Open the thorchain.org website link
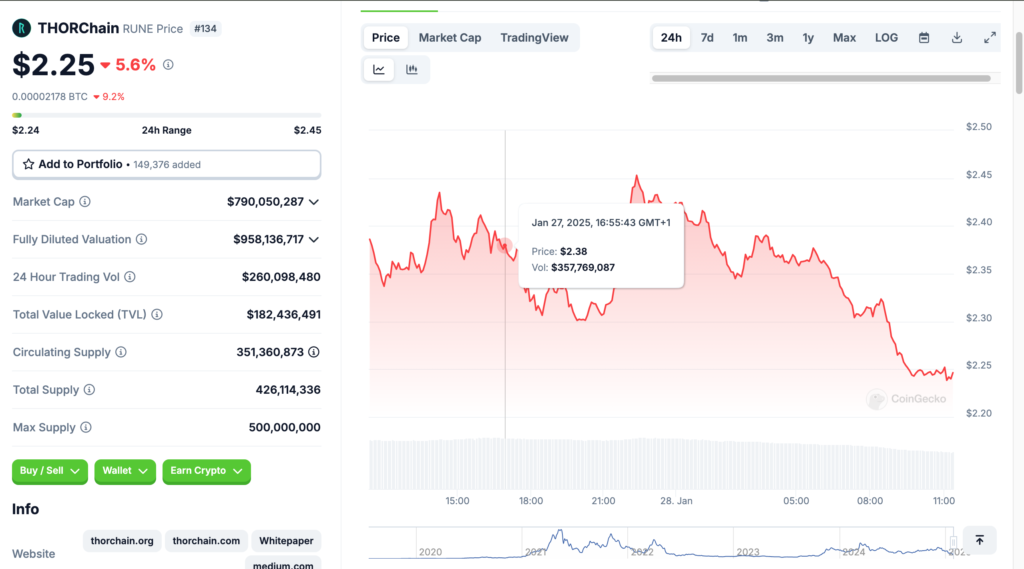The width and height of the screenshot is (1024, 569). [122, 541]
